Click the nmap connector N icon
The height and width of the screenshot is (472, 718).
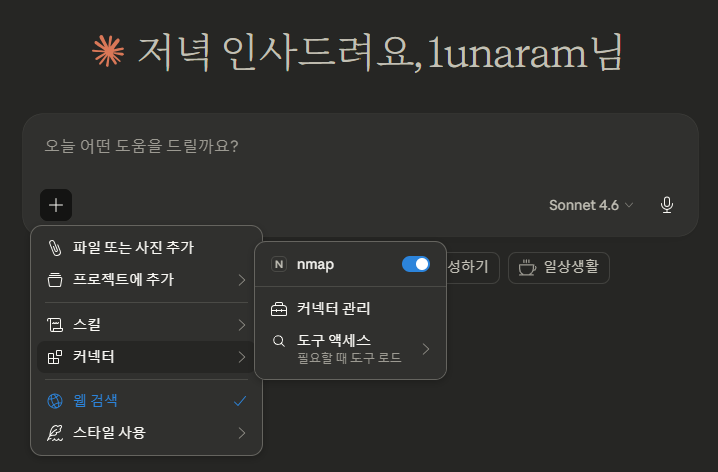(279, 264)
